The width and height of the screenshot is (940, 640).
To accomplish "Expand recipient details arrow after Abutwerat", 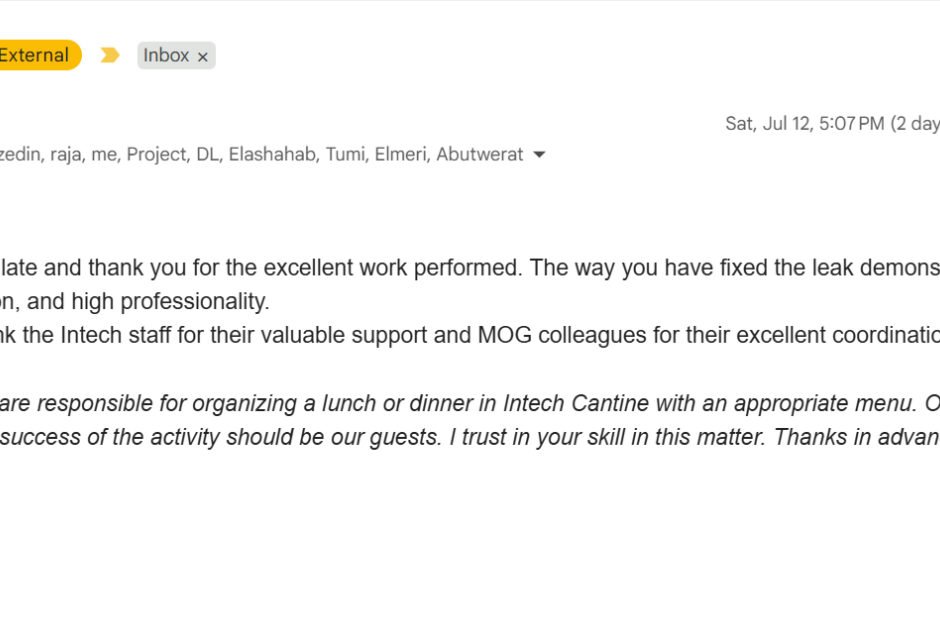I will (x=539, y=155).
